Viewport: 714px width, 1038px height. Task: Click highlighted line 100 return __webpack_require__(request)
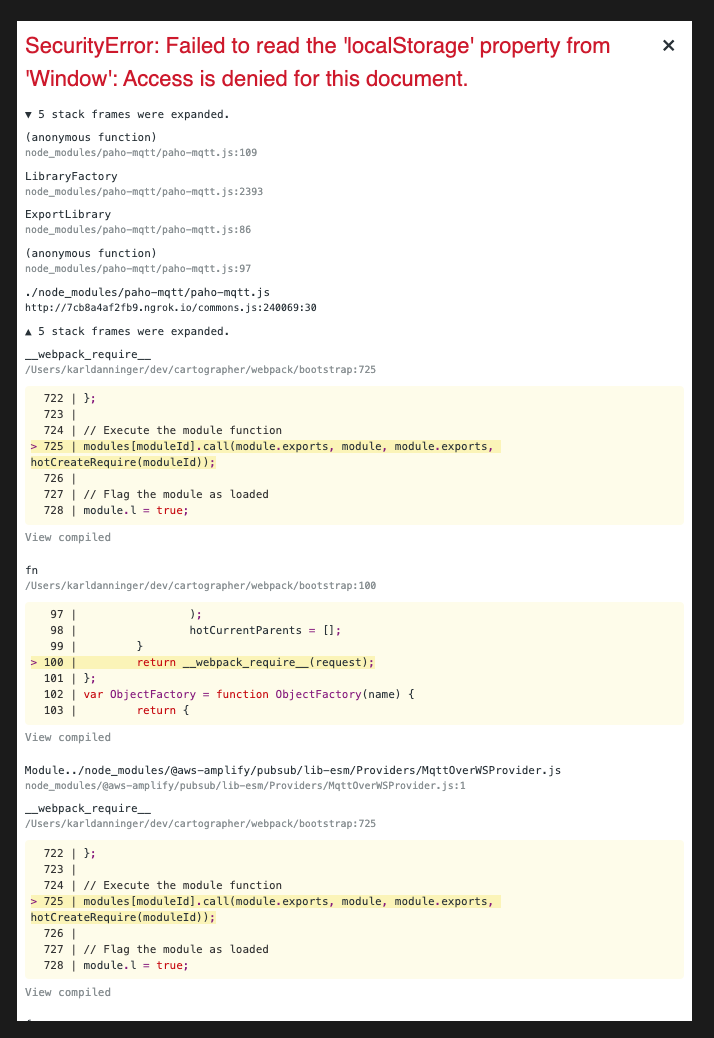(202, 663)
